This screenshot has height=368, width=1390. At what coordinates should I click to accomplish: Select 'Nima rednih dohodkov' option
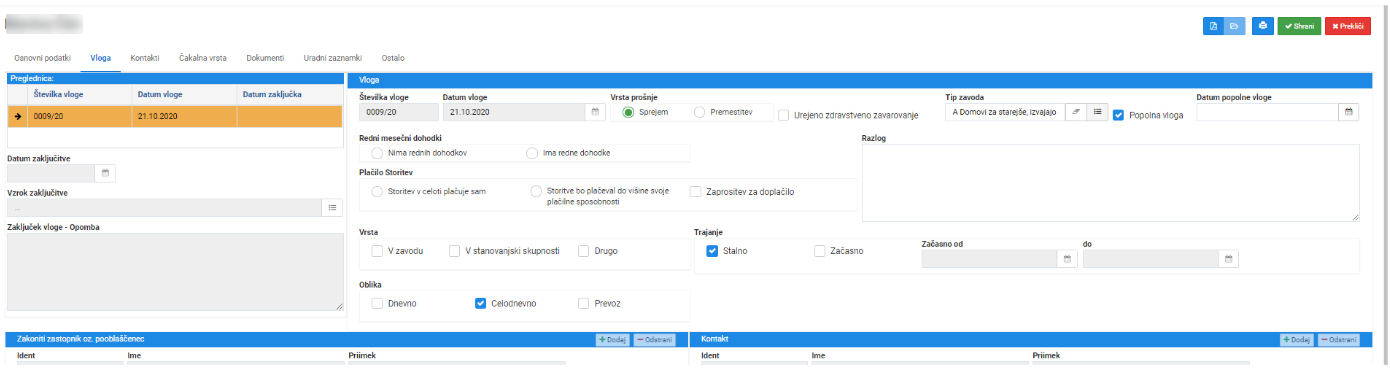[x=377, y=153]
